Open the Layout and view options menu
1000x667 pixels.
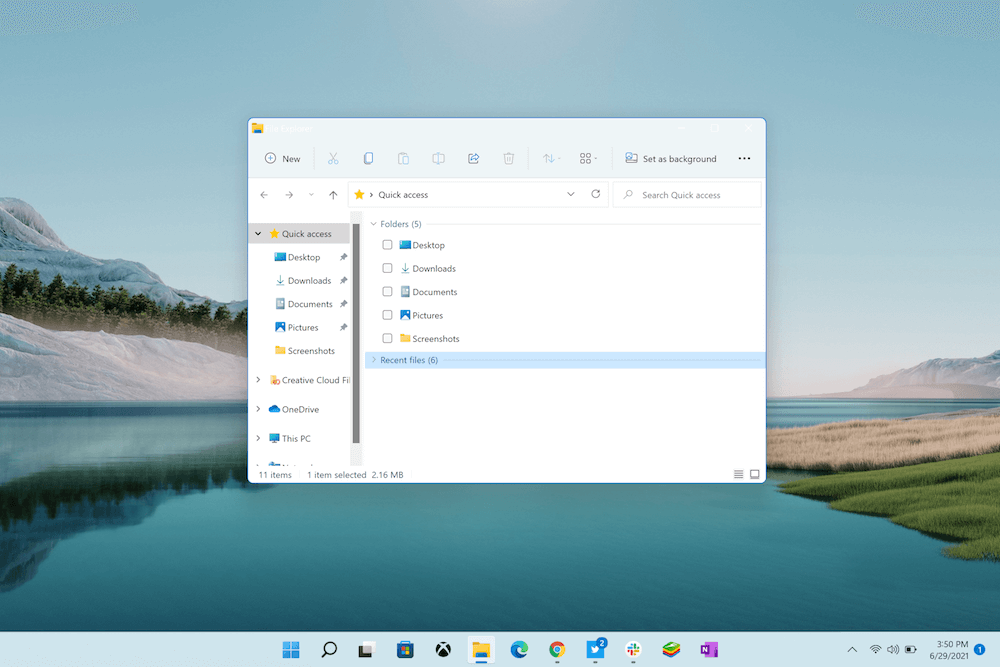pyautogui.click(x=589, y=159)
